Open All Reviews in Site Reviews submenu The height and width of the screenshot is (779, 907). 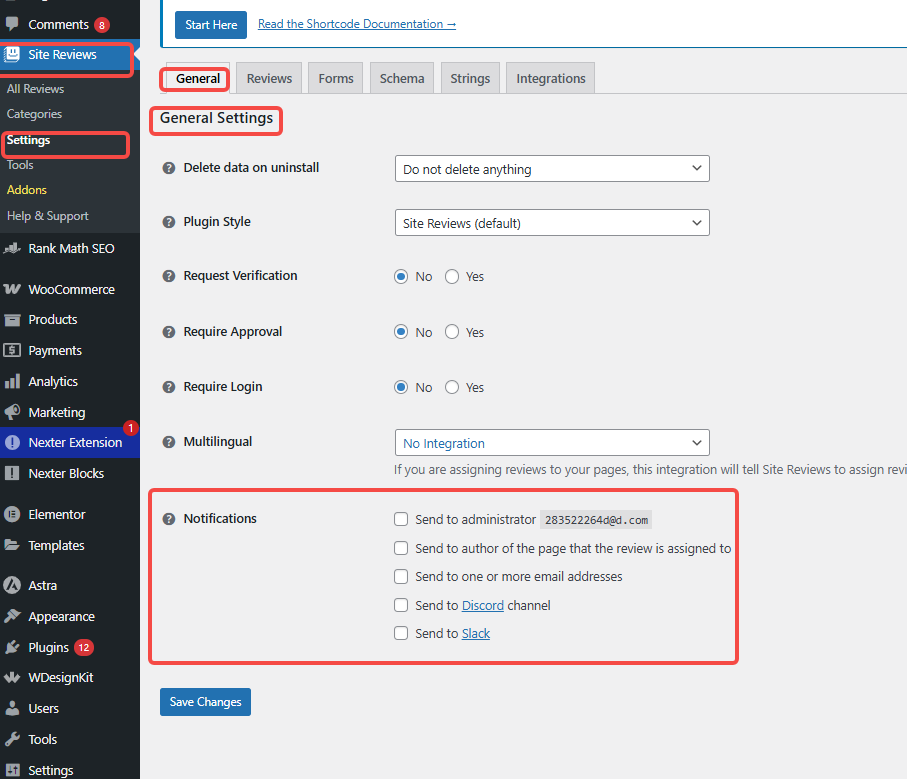36,89
